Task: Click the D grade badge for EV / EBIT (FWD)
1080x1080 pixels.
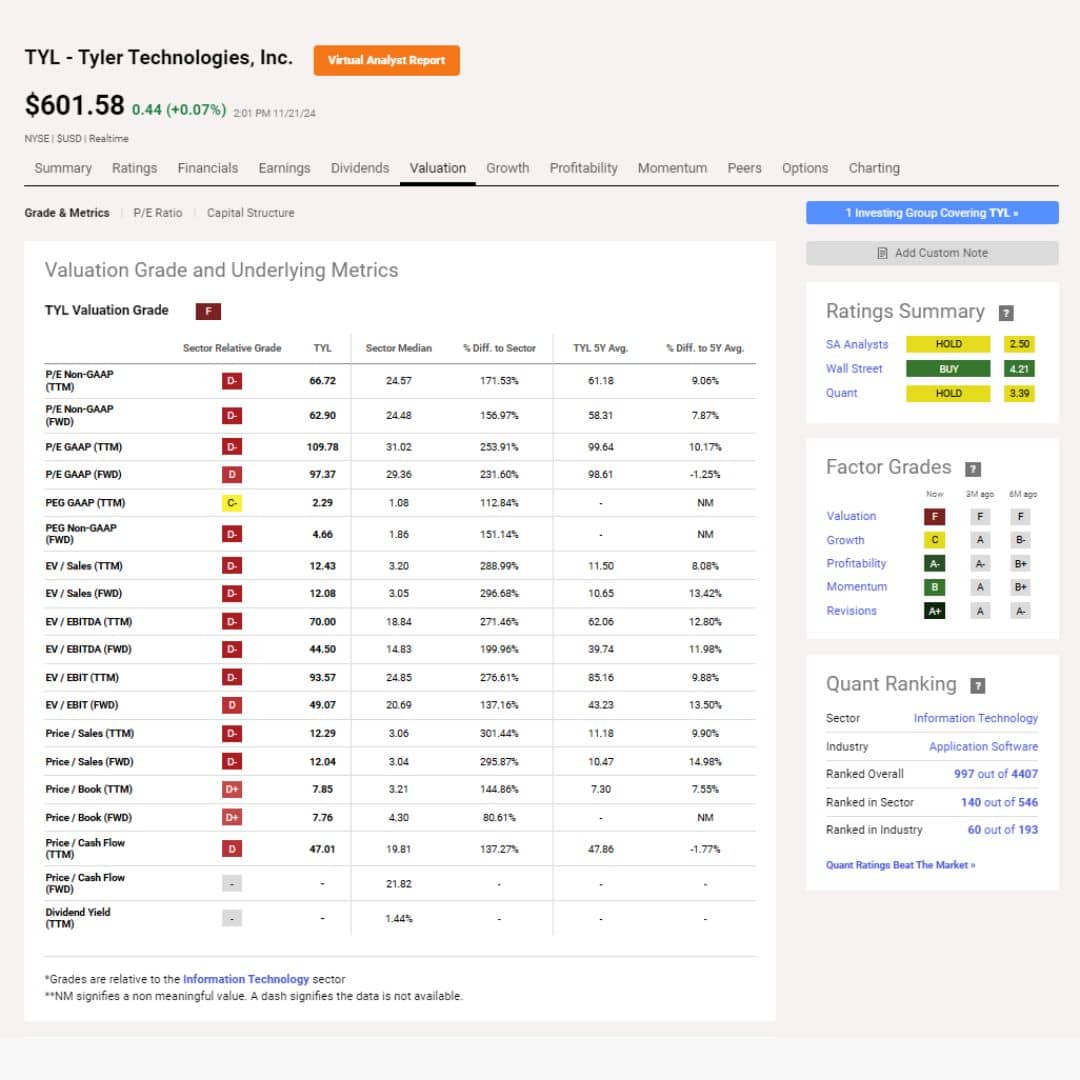Action: (231, 705)
